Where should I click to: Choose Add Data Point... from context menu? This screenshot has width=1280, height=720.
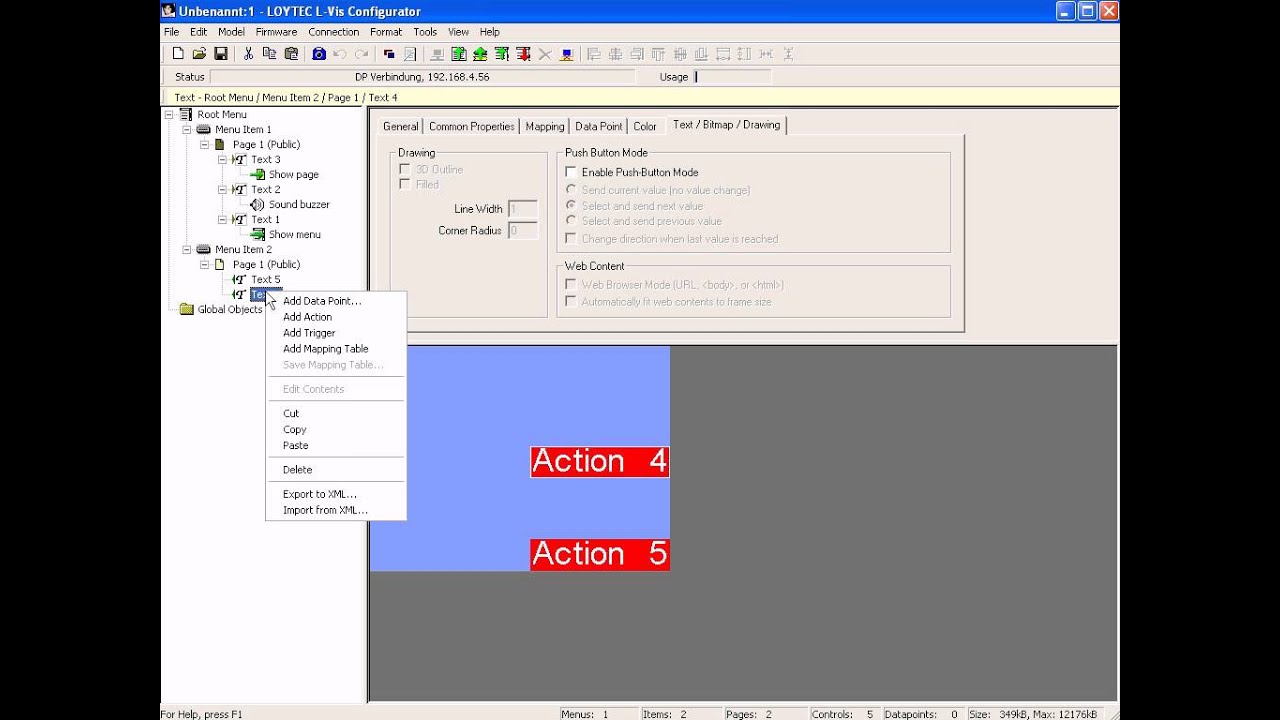coord(336,301)
